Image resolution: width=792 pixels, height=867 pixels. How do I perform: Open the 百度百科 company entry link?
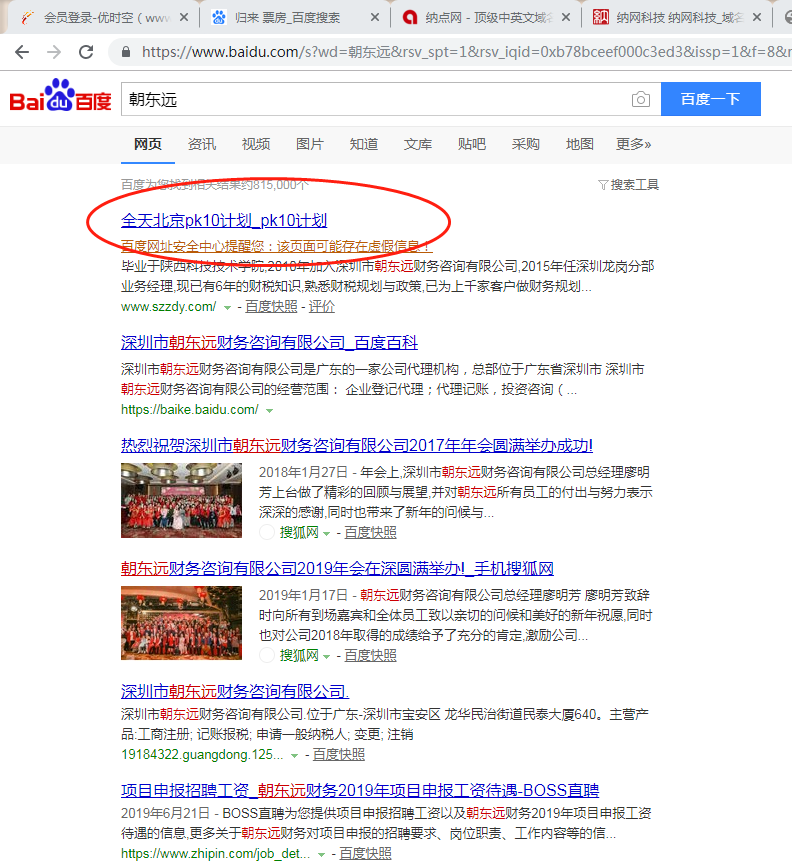(269, 342)
